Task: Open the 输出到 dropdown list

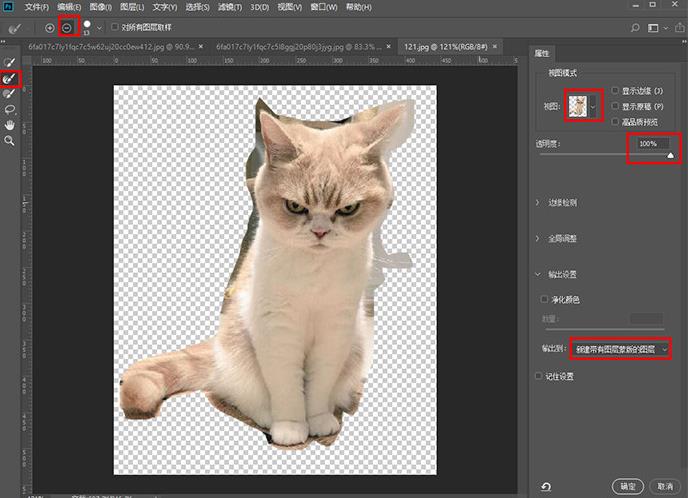Action: point(621,349)
